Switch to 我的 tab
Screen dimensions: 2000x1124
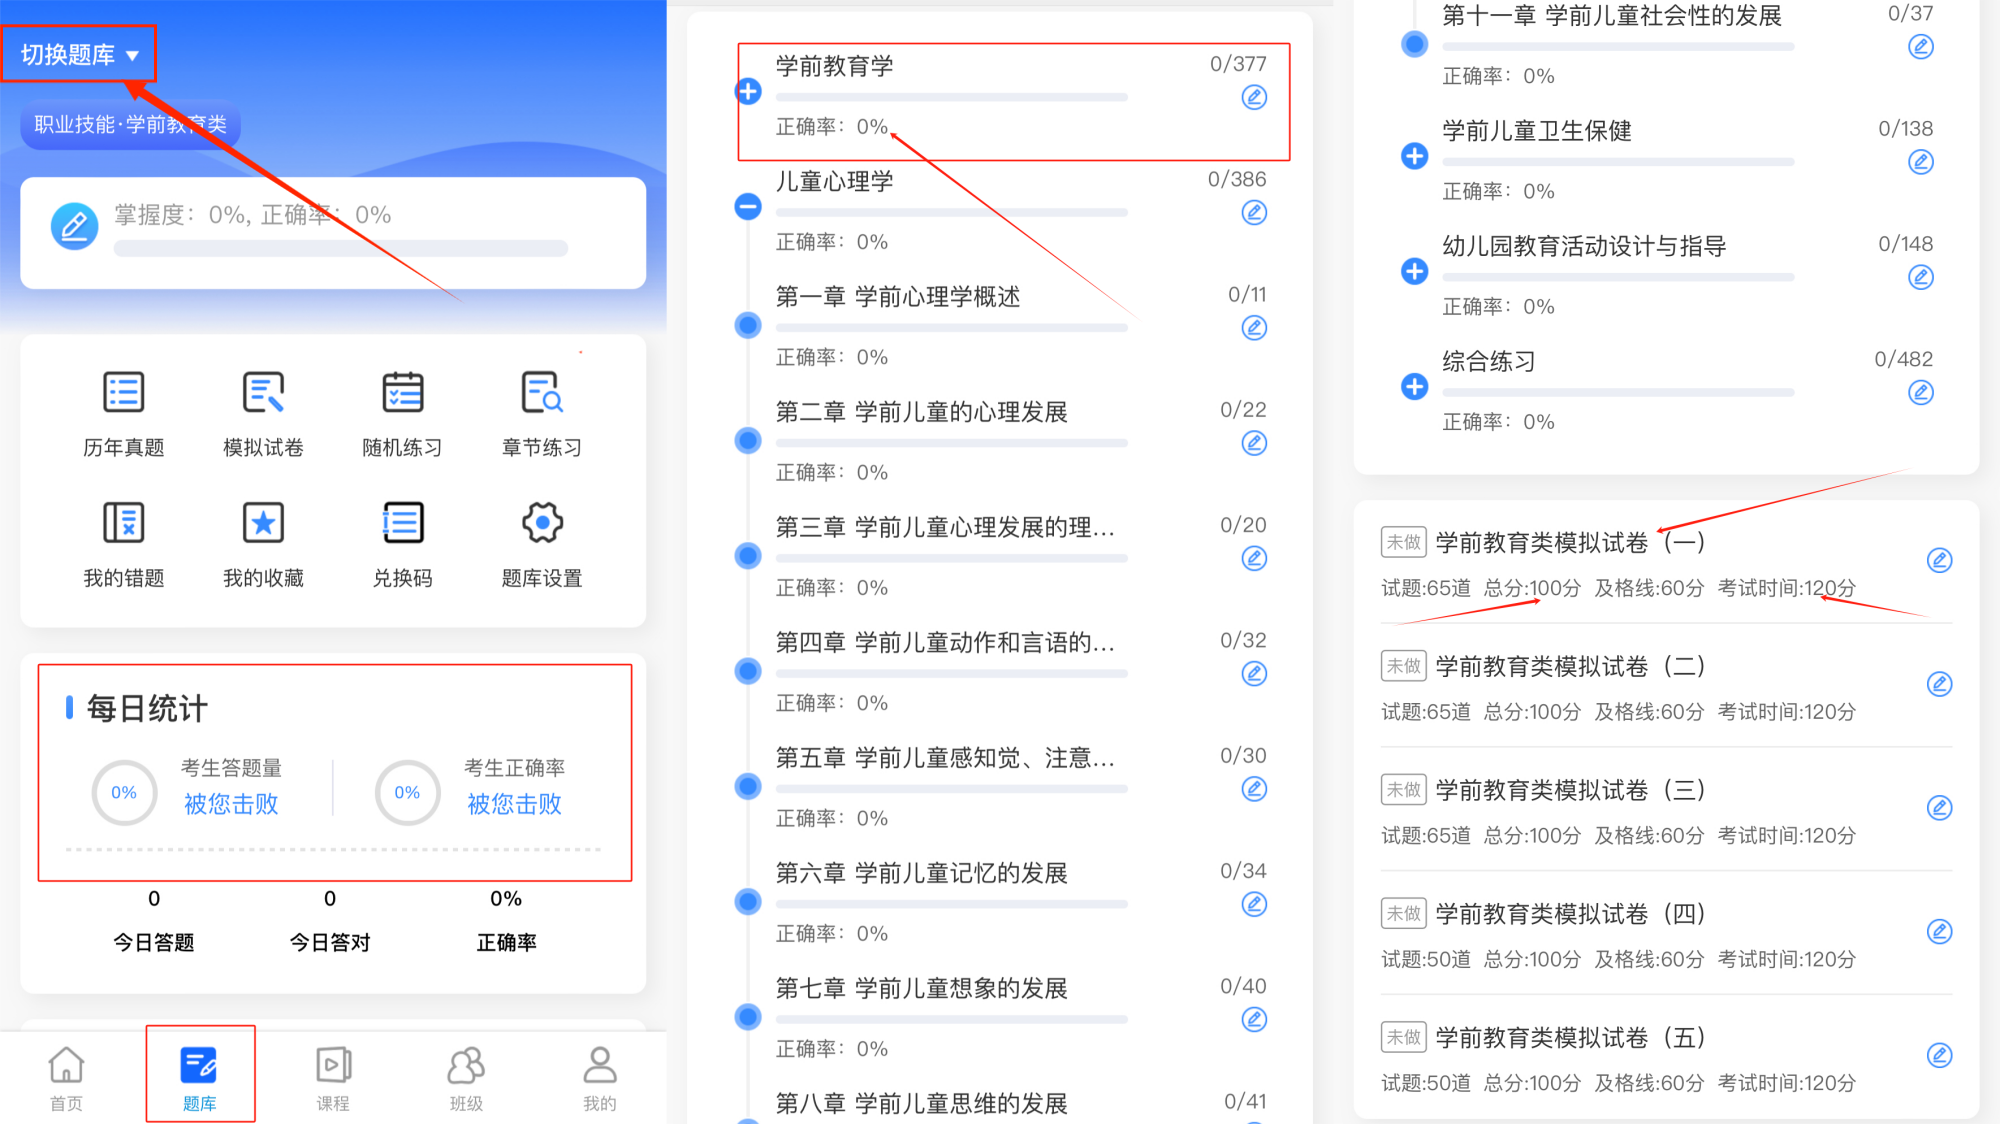[600, 1078]
